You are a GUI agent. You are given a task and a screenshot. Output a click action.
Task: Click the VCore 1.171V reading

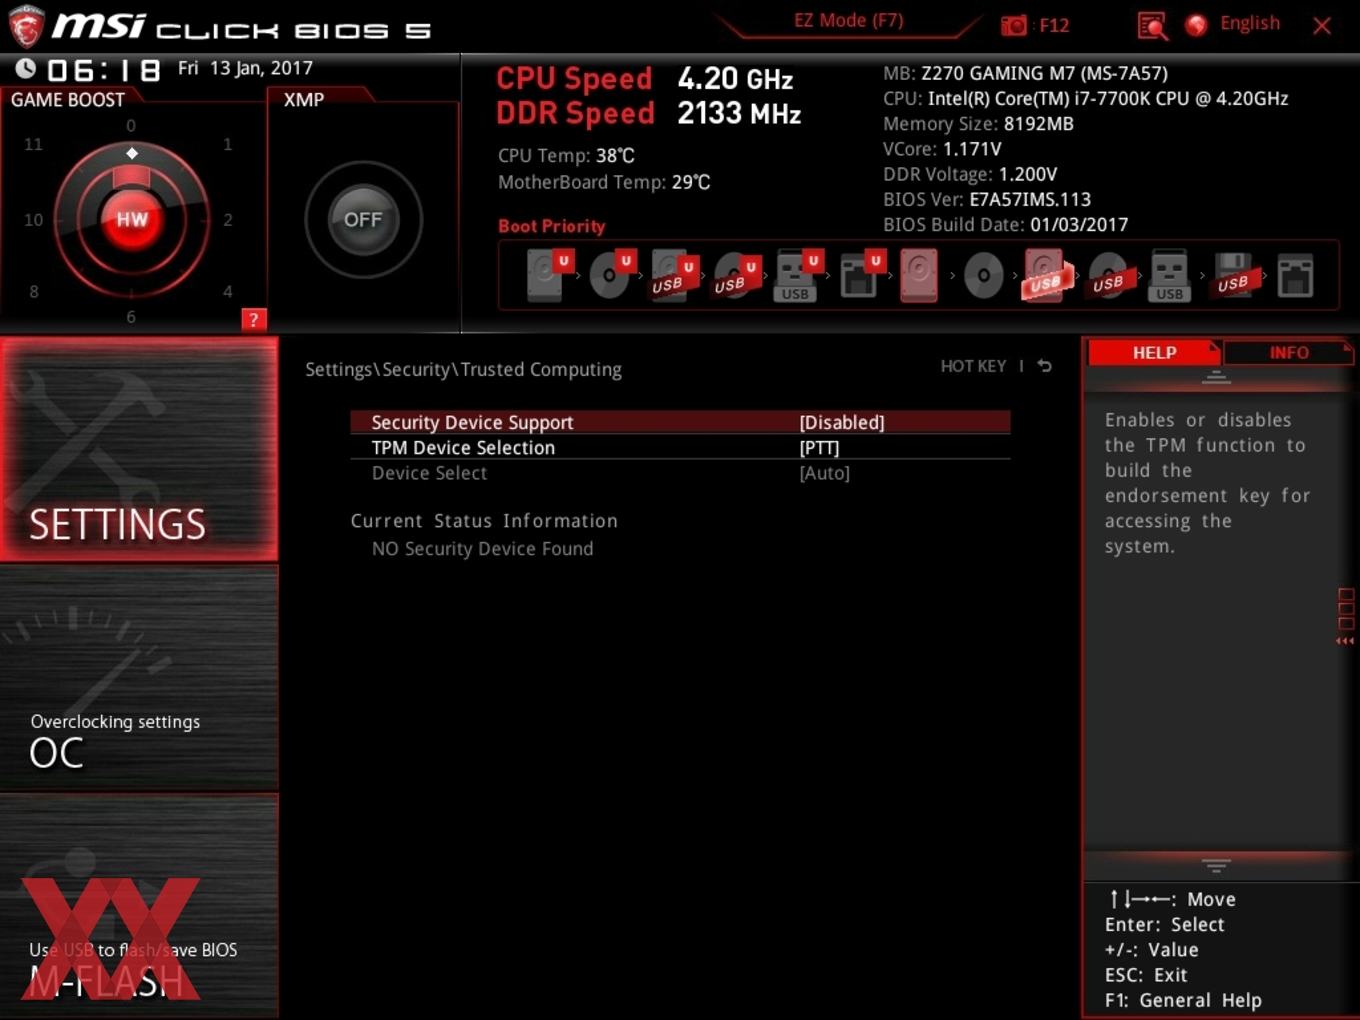[942, 149]
